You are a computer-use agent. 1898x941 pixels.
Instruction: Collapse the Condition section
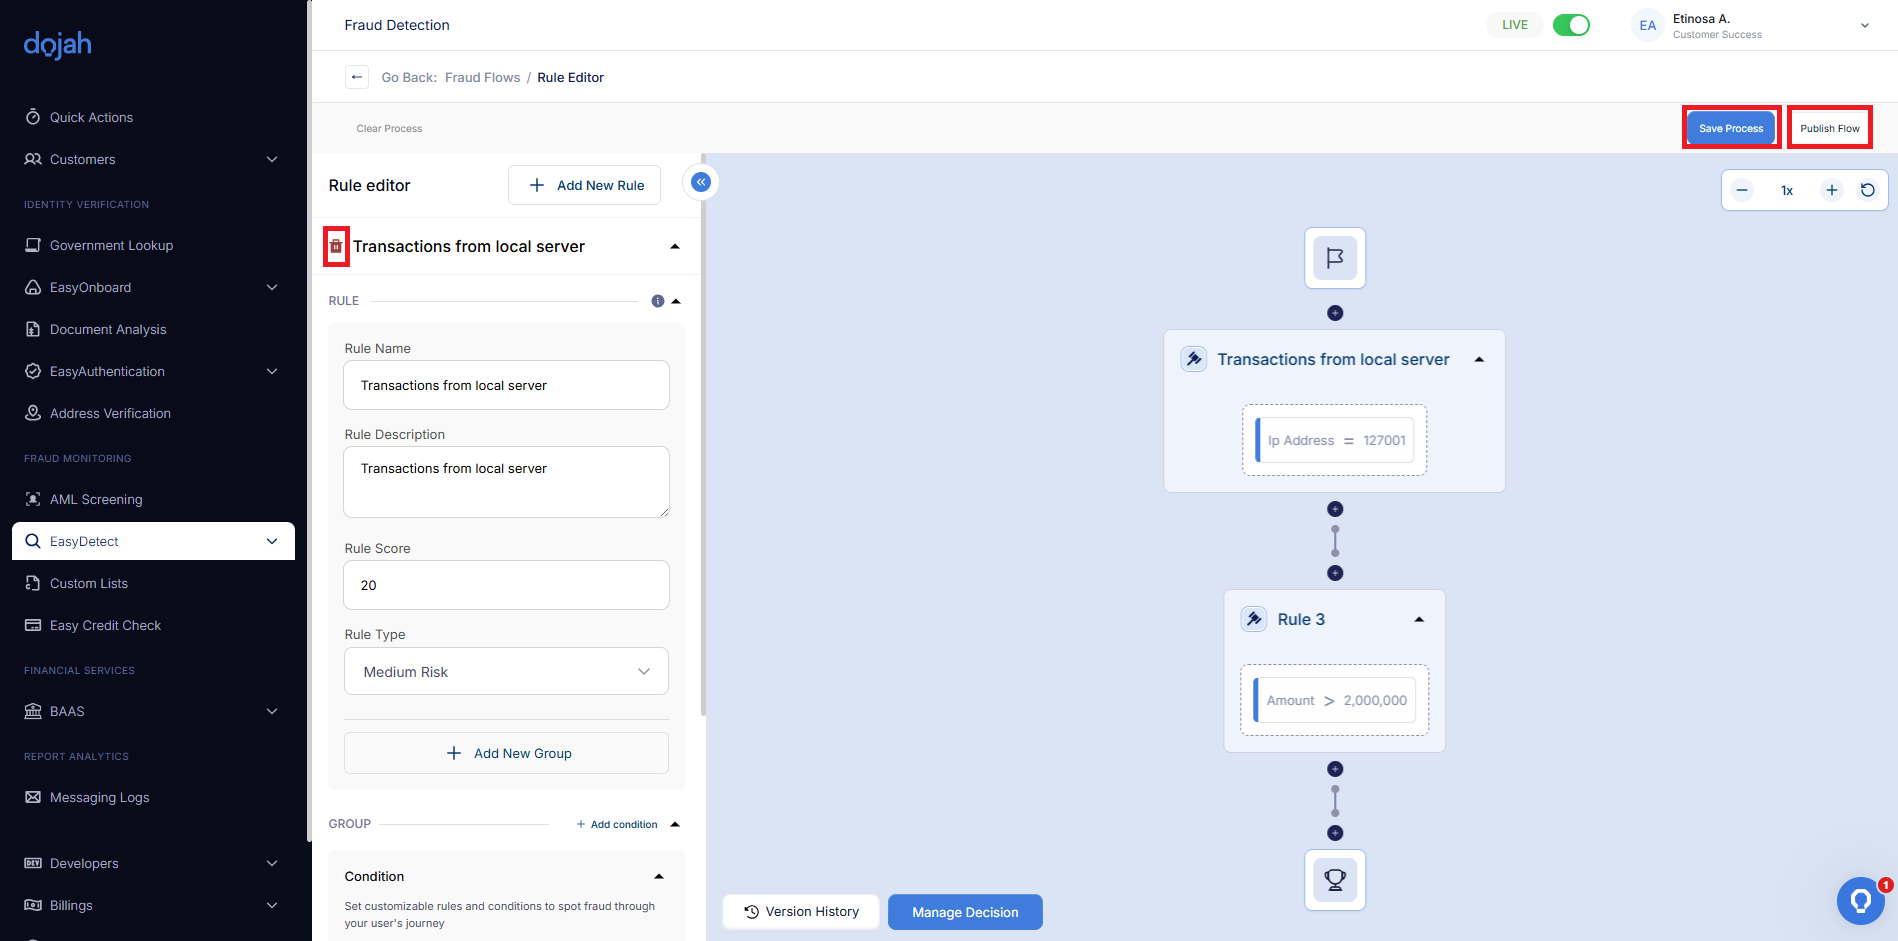pyautogui.click(x=659, y=876)
